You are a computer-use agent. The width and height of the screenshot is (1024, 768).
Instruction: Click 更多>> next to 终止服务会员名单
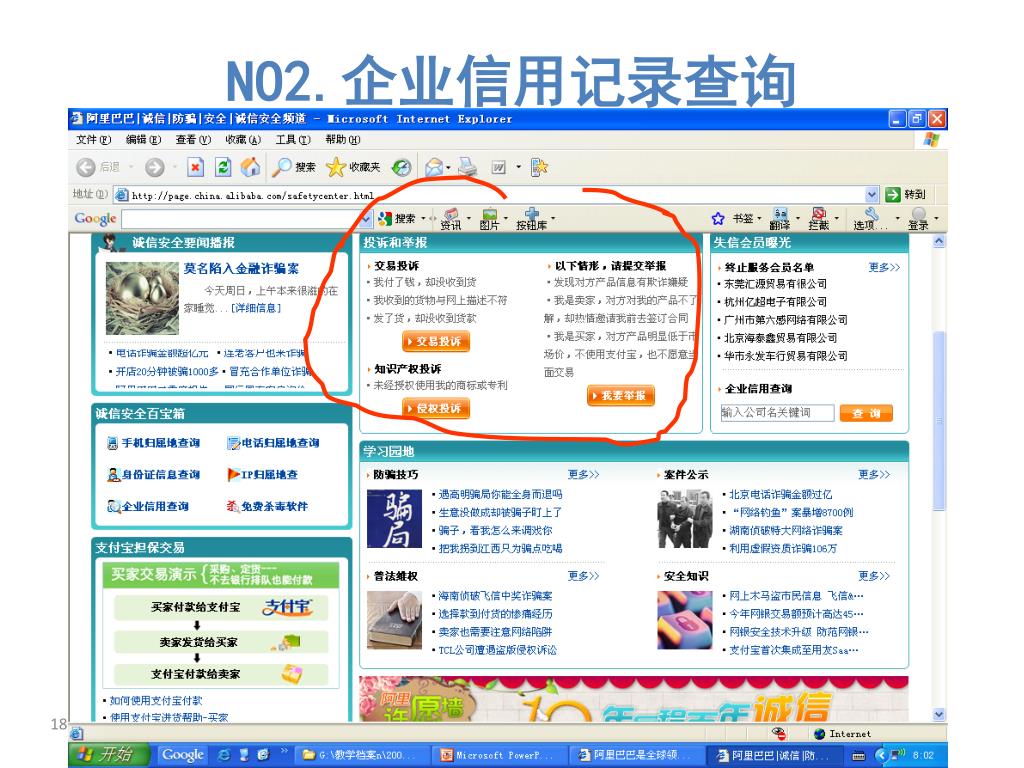tap(884, 267)
